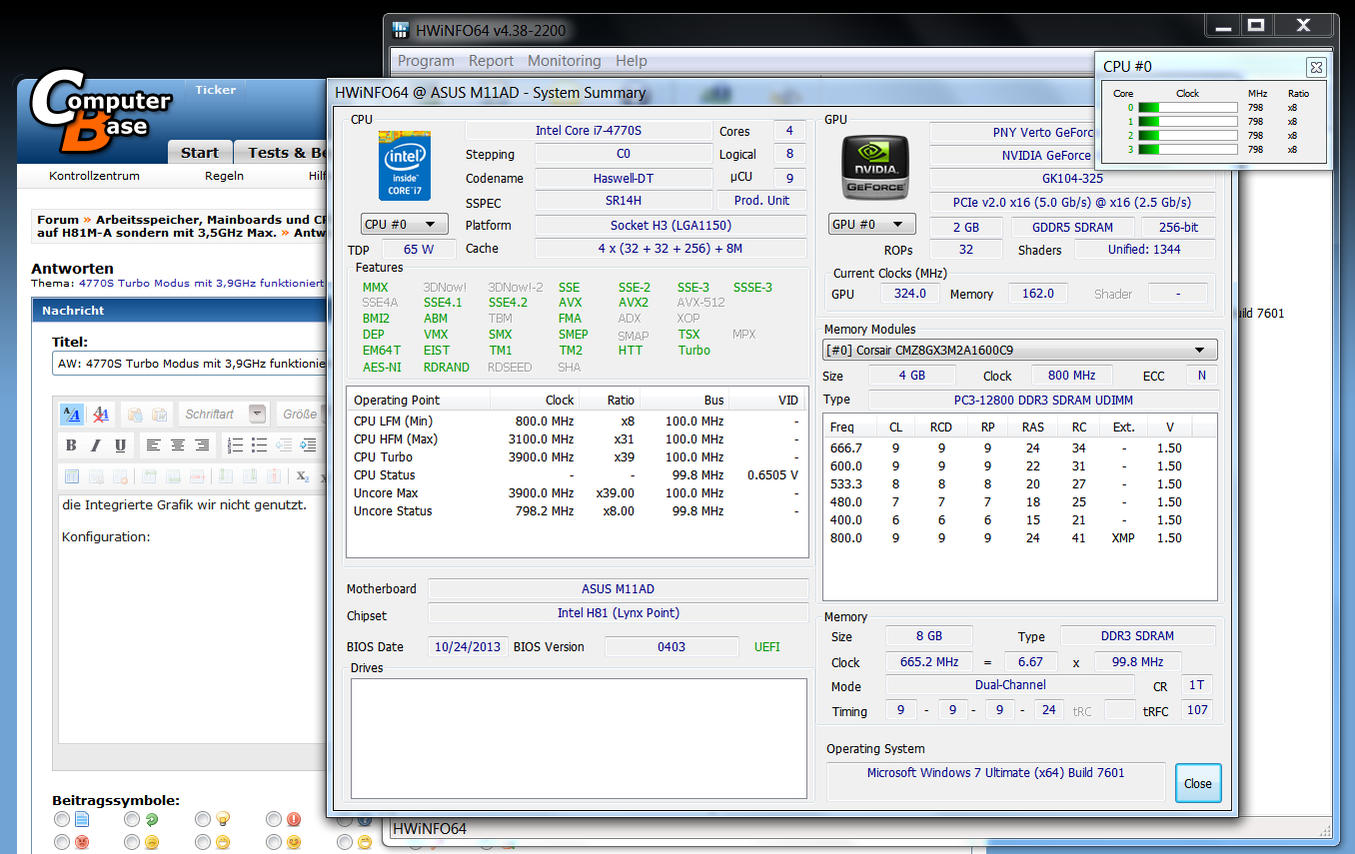Select the red exclamation post symbol radio
Image resolution: width=1355 pixels, height=854 pixels.
(274, 819)
